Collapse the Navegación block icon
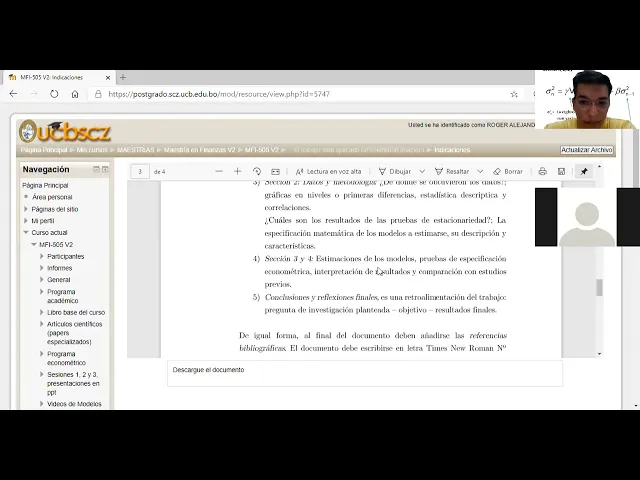 [96, 169]
